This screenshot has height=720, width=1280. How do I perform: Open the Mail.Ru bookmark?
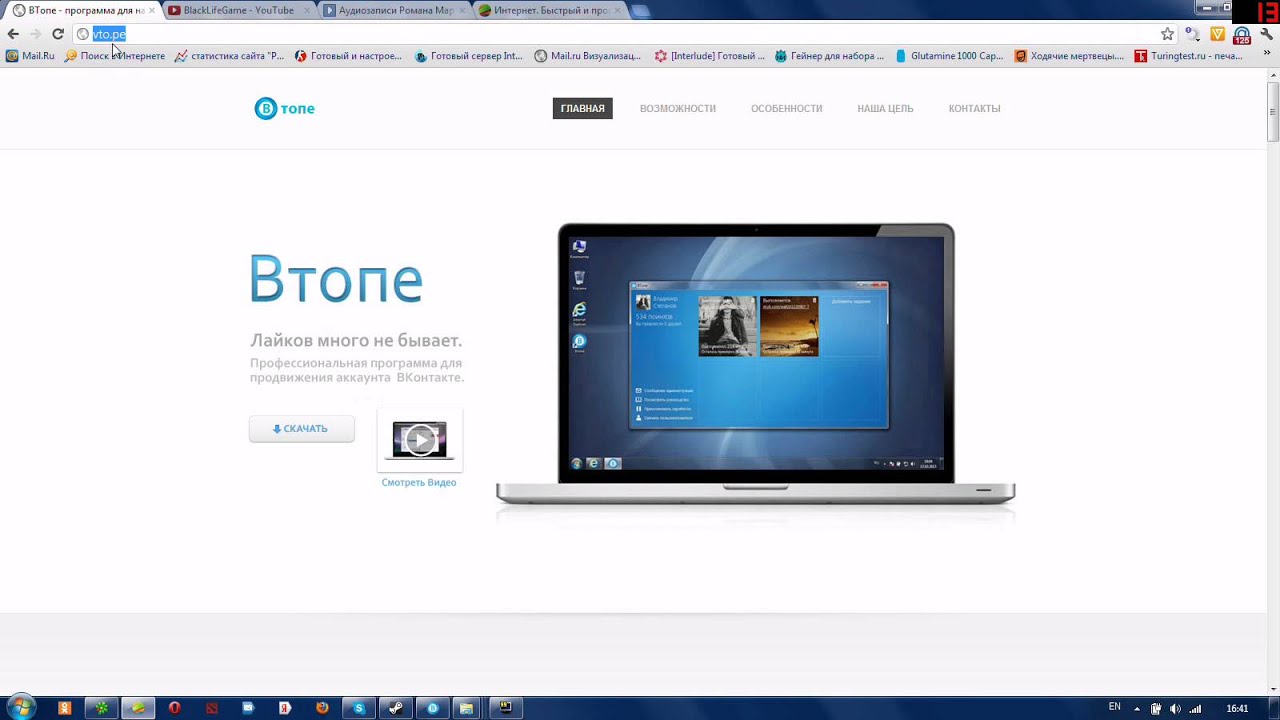click(x=30, y=56)
